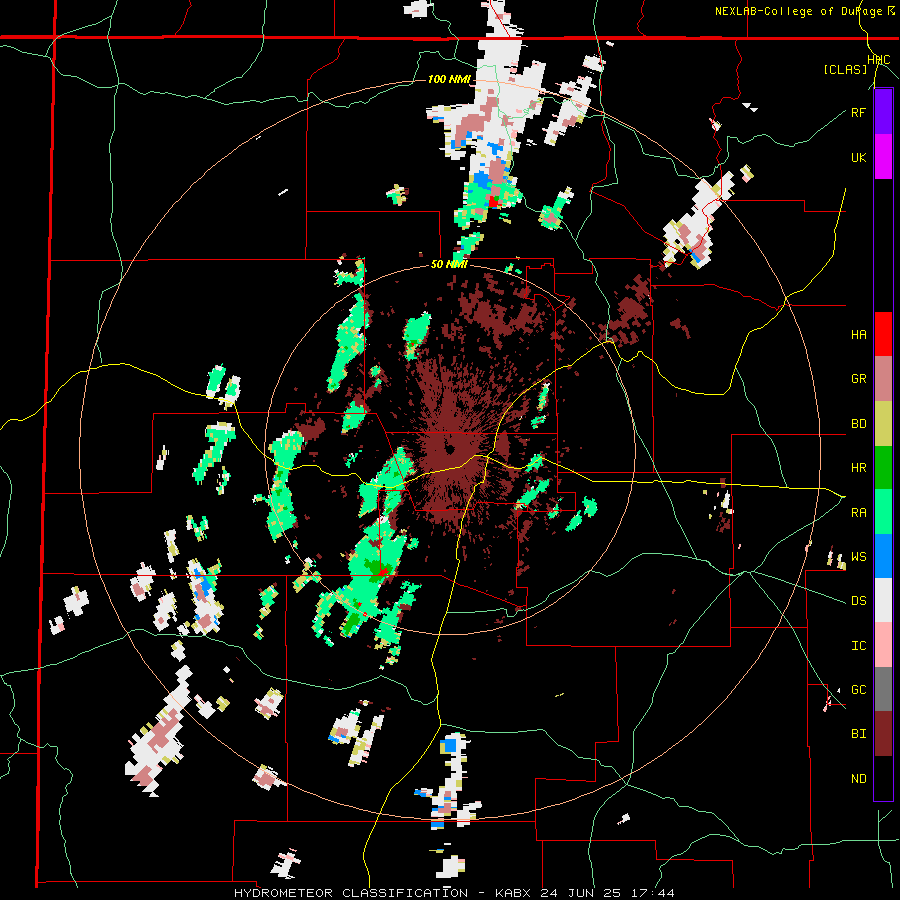Click the "GR" legend label text
Image resolution: width=900 pixels, height=900 pixels.
859,379
